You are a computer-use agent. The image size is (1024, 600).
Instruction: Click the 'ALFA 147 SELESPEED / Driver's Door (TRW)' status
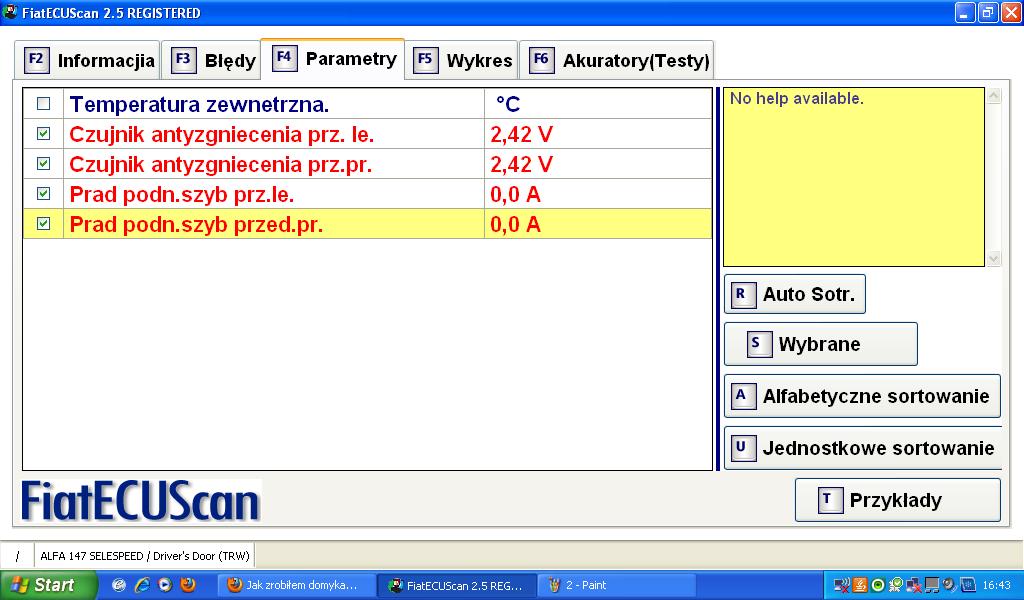145,556
